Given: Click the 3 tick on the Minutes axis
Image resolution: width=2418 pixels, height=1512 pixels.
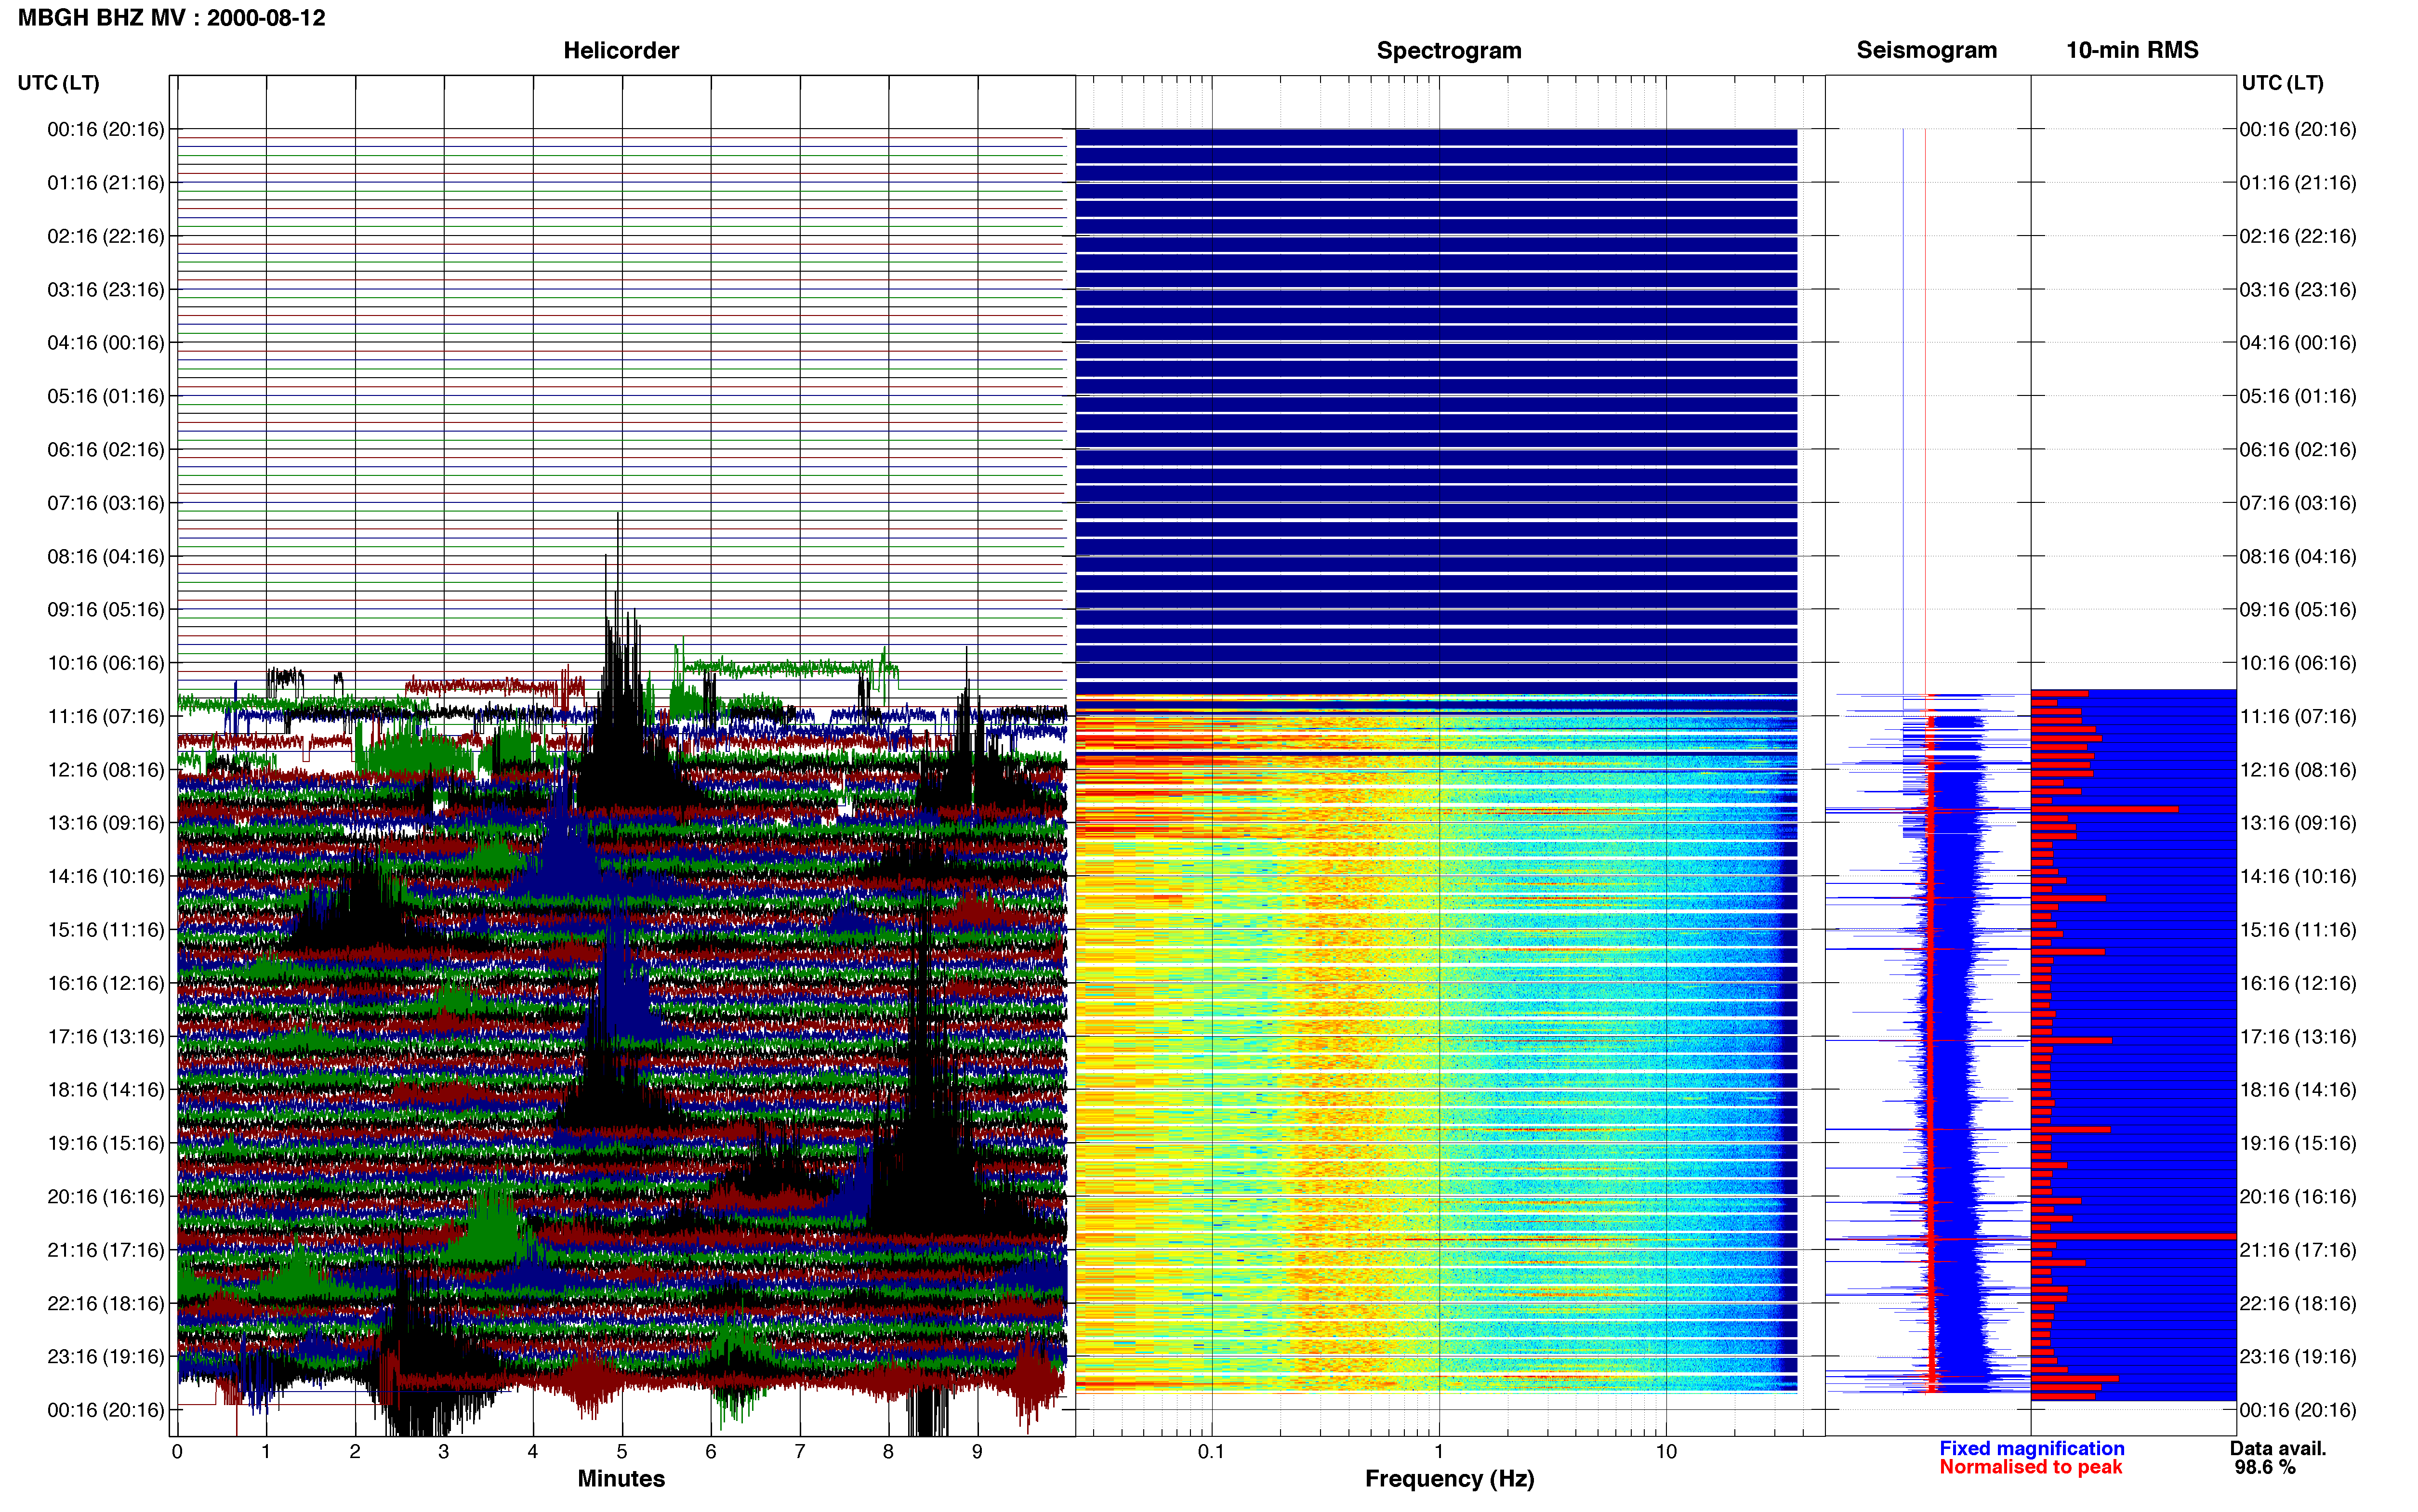Looking at the screenshot, I should 444,1451.
